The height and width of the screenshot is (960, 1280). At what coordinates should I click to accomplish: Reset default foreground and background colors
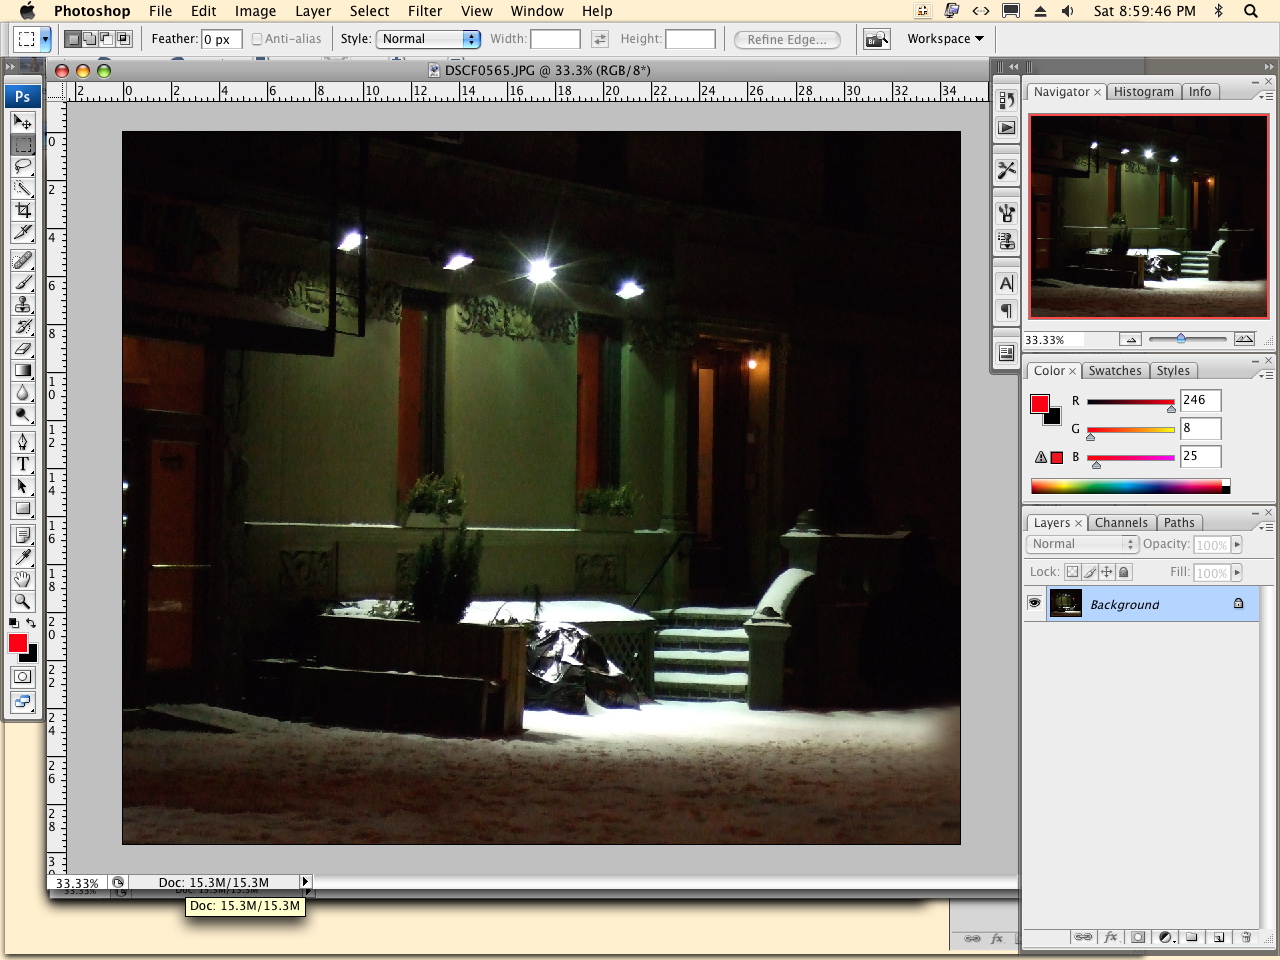pyautogui.click(x=14, y=623)
